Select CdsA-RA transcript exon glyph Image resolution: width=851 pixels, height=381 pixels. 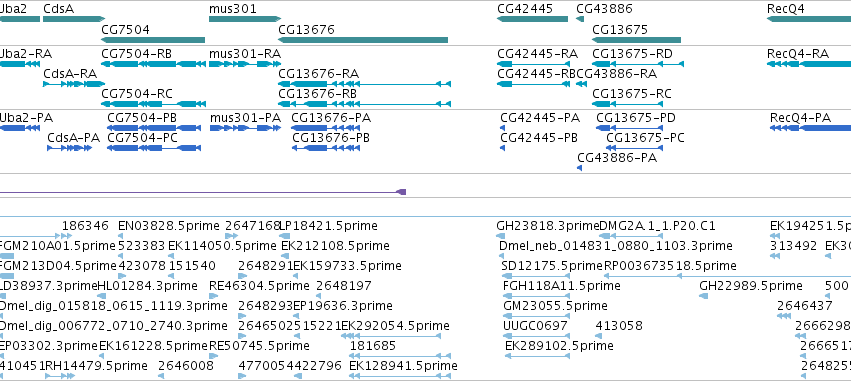pyautogui.click(x=74, y=84)
